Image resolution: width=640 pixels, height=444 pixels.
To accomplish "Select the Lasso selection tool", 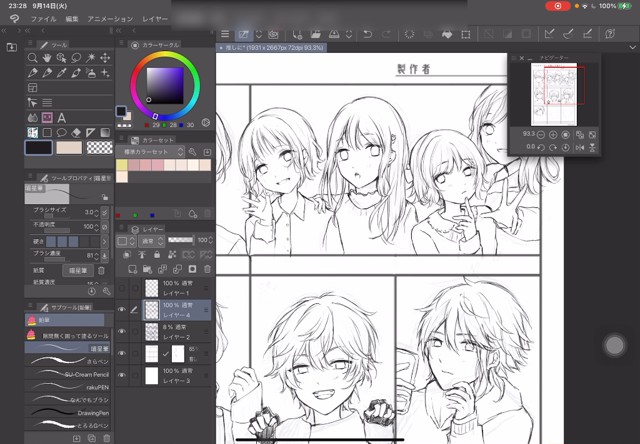I will pyautogui.click(x=76, y=58).
